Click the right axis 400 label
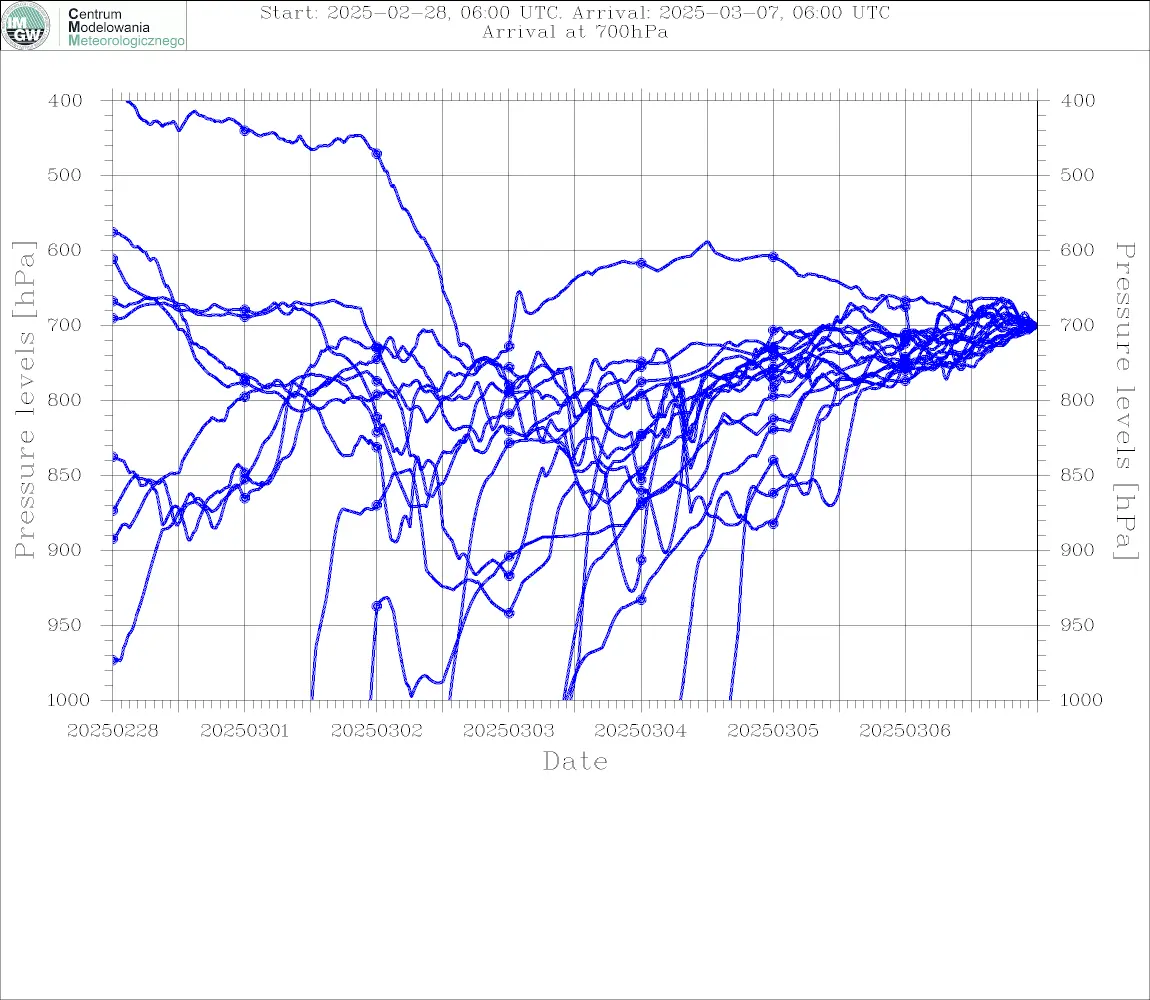The image size is (1150, 1000). pyautogui.click(x=1078, y=101)
